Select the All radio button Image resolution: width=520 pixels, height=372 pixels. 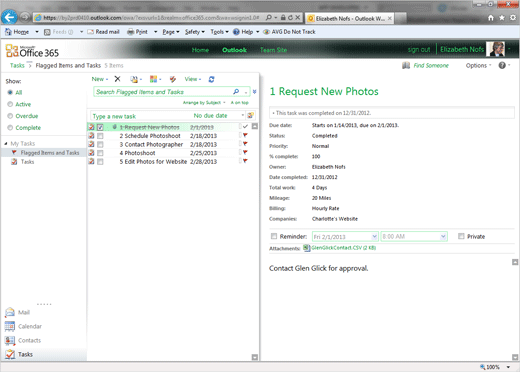tap(10, 92)
